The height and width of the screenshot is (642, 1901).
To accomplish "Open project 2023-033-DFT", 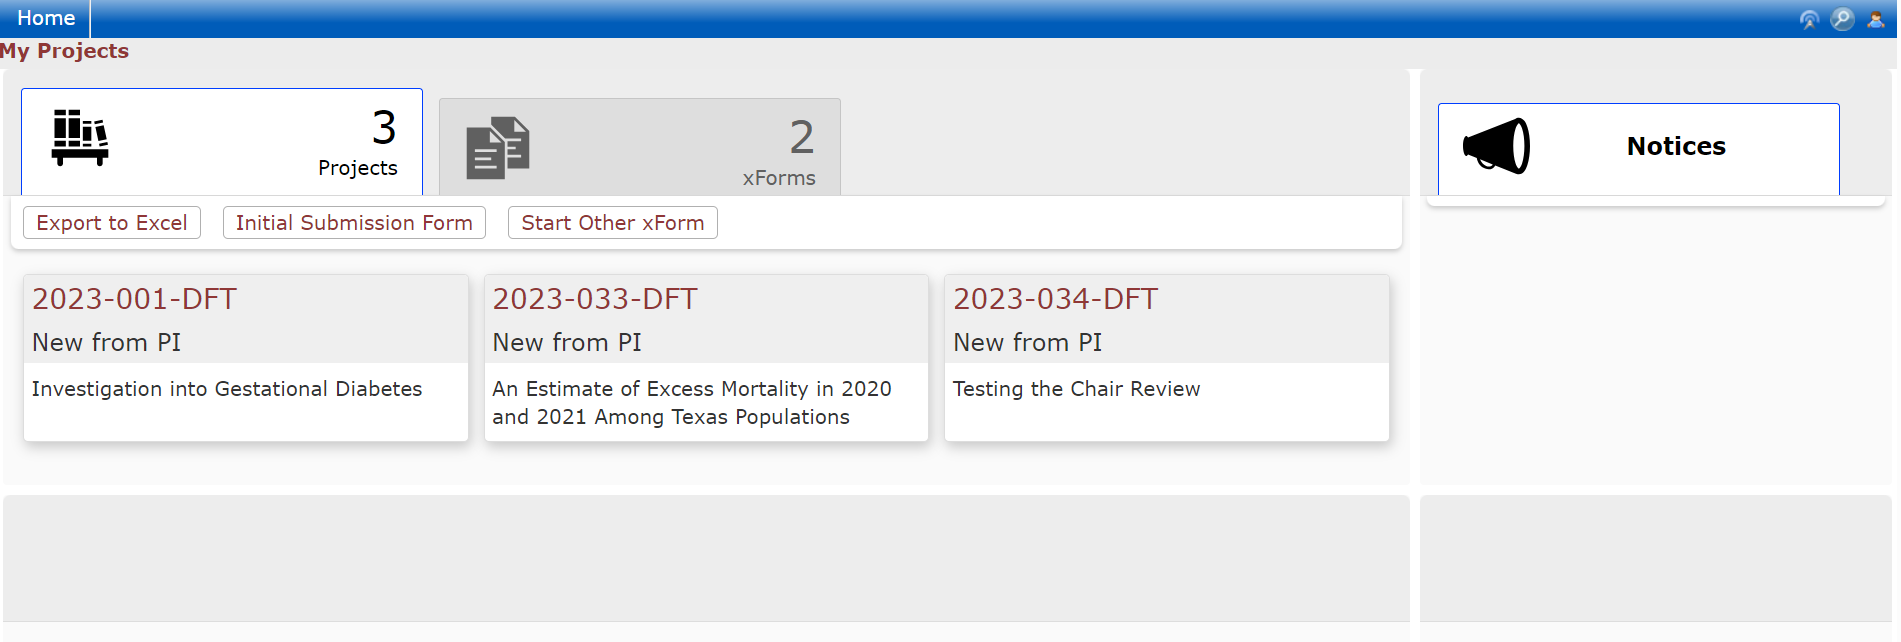I will point(595,298).
